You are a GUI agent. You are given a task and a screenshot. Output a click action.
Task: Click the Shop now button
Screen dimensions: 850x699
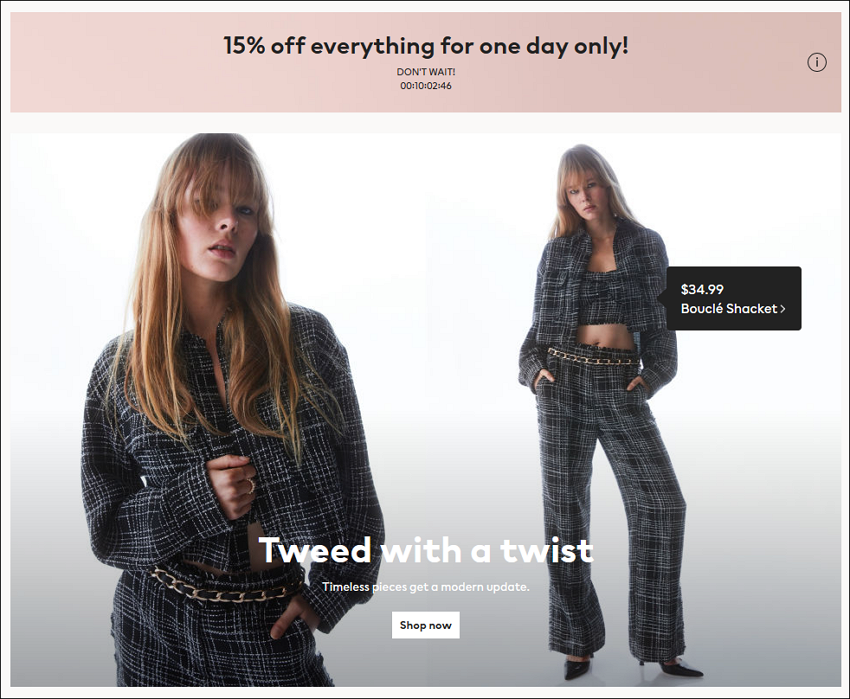pyautogui.click(x=426, y=625)
